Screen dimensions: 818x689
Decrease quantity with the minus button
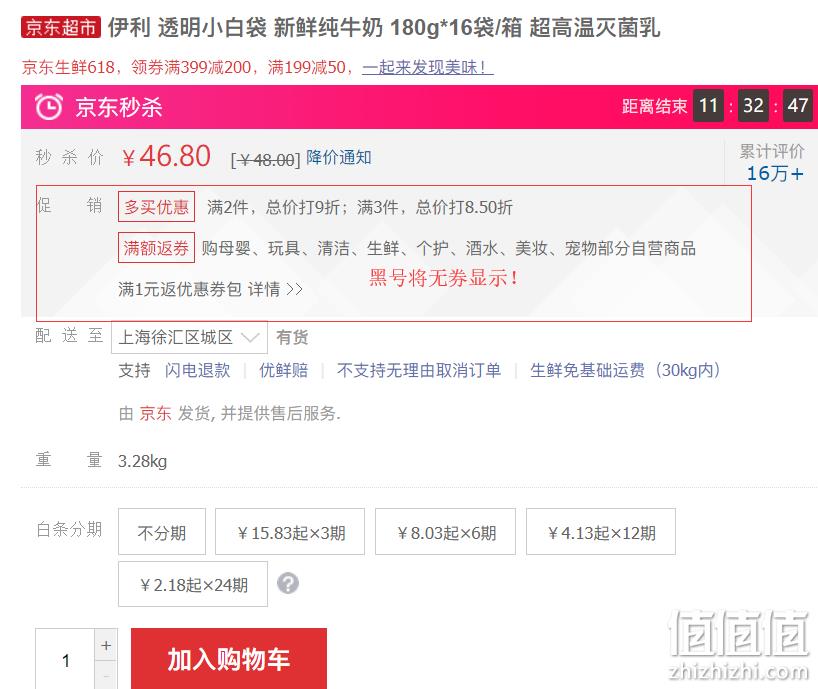[106, 675]
